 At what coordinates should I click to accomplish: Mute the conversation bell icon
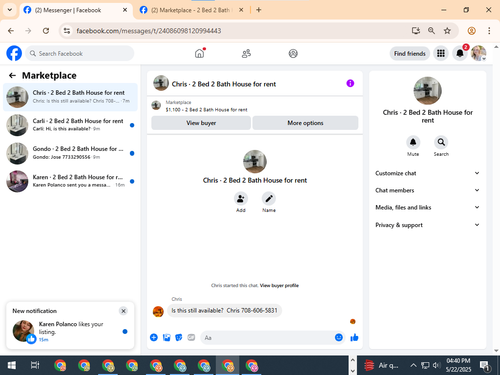tap(413, 142)
